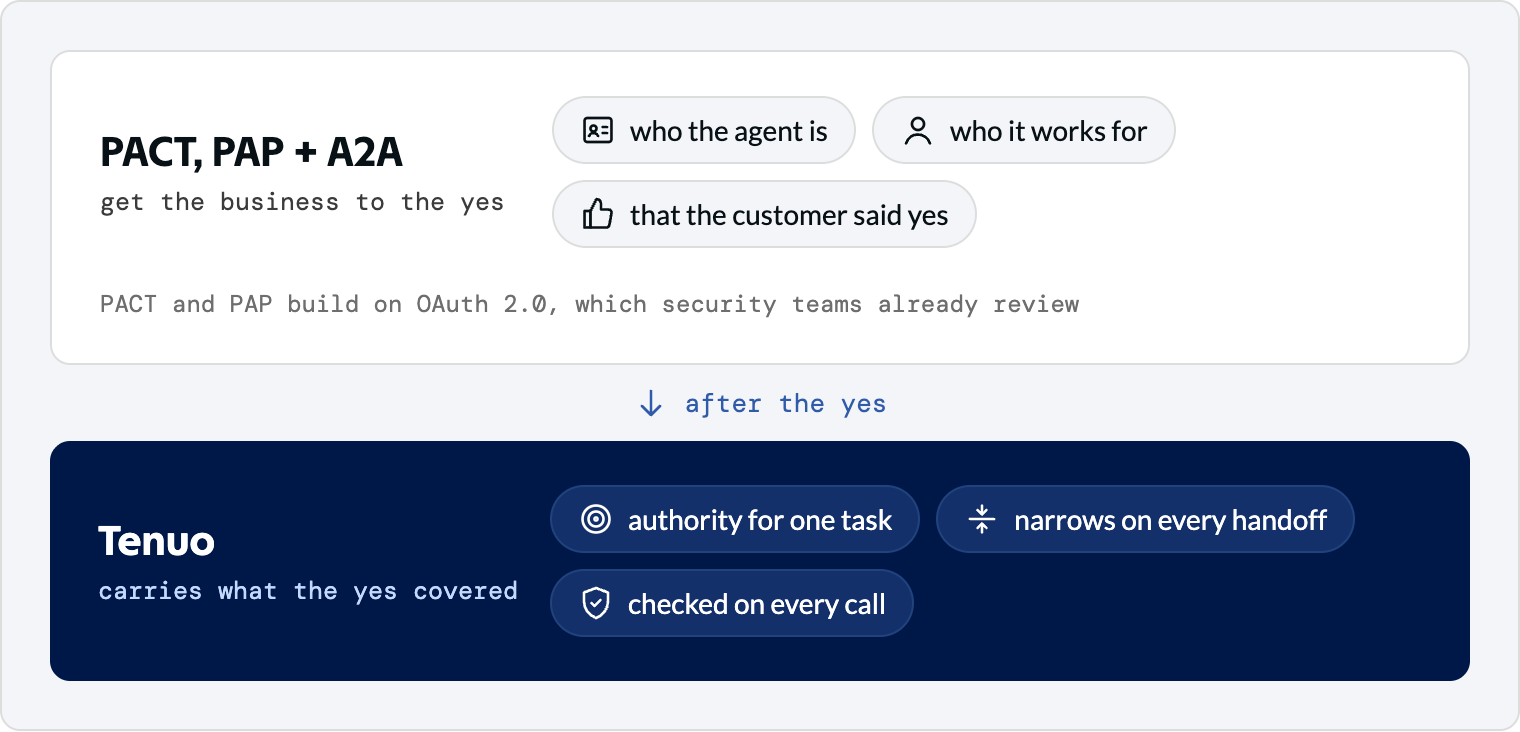This screenshot has height=732, width=1520.
Task: Click the "carries what the yes covered" subtitle
Action: 308,592
